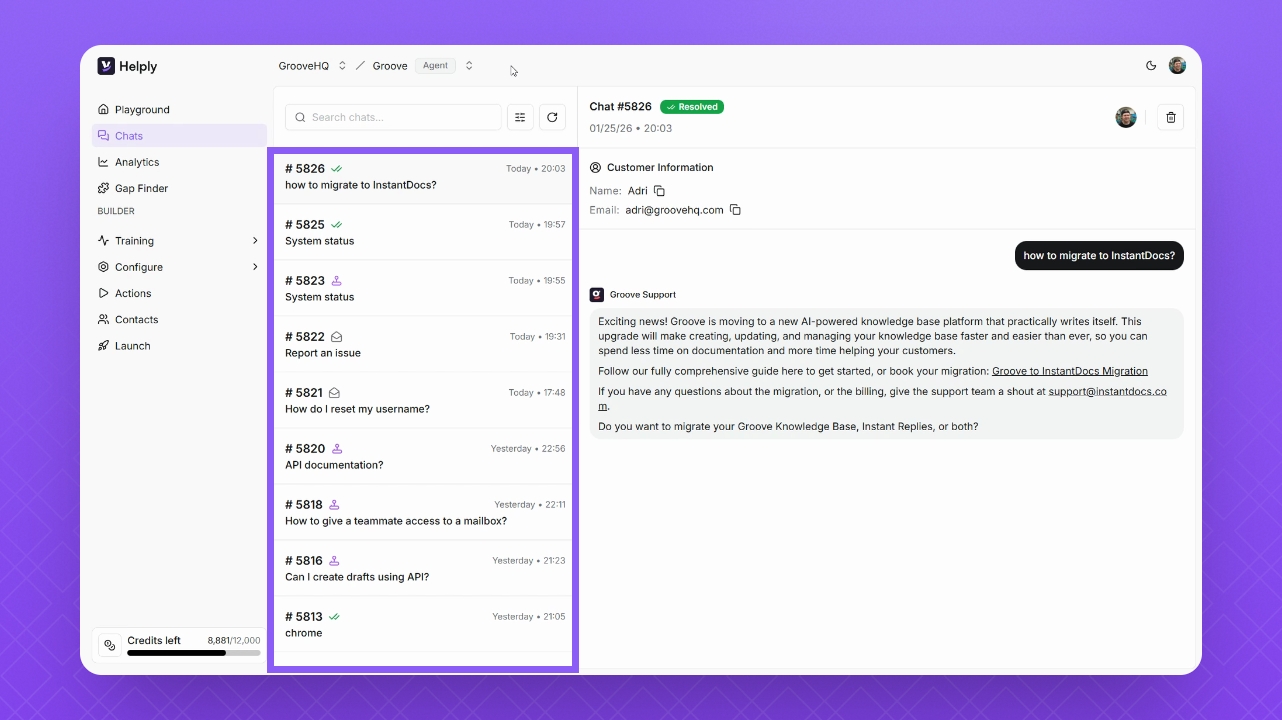Click the email adri@groovehq.com text

pyautogui.click(x=674, y=210)
